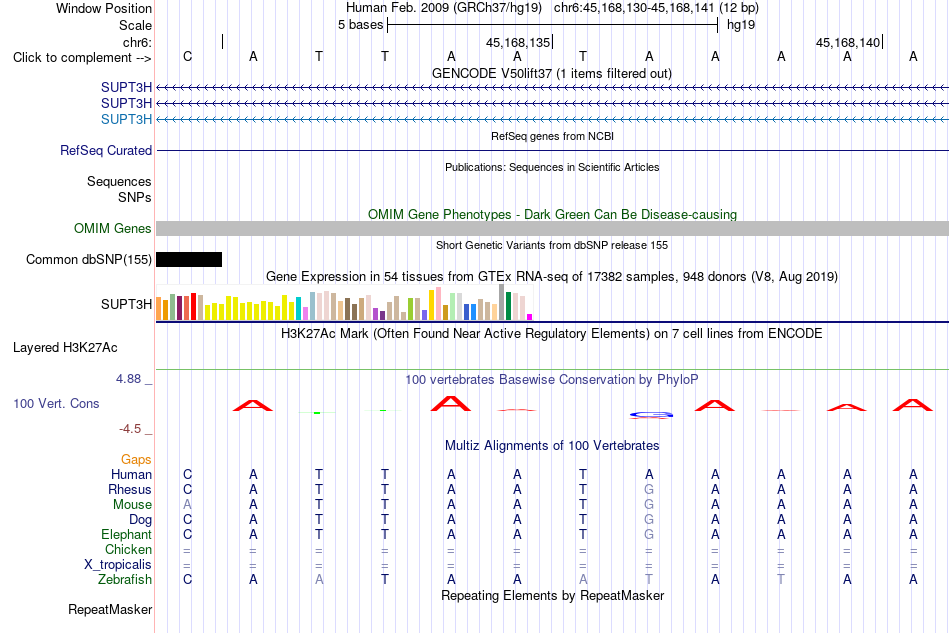Open the H3K27Ac Mark track title
950x633 pixels.
552,334
